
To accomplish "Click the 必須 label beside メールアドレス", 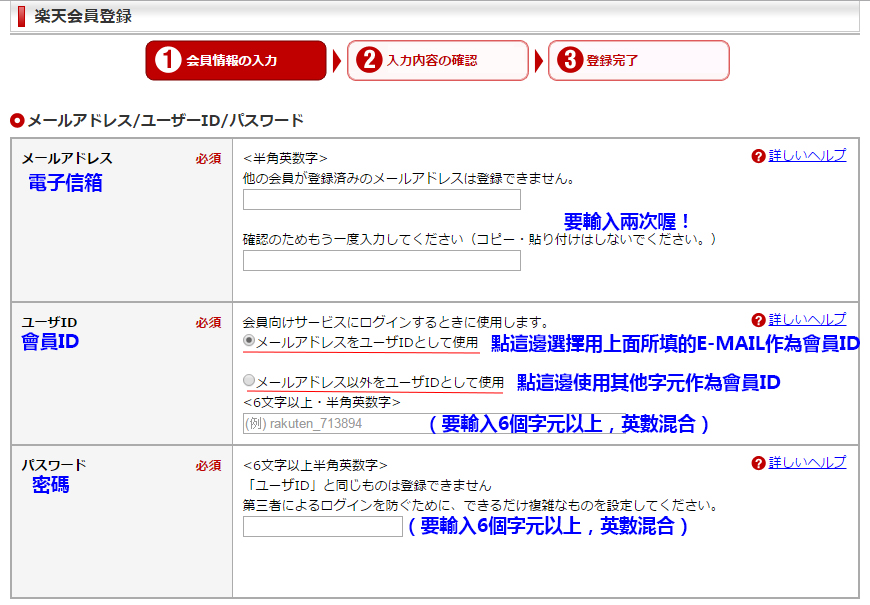I will (209, 159).
